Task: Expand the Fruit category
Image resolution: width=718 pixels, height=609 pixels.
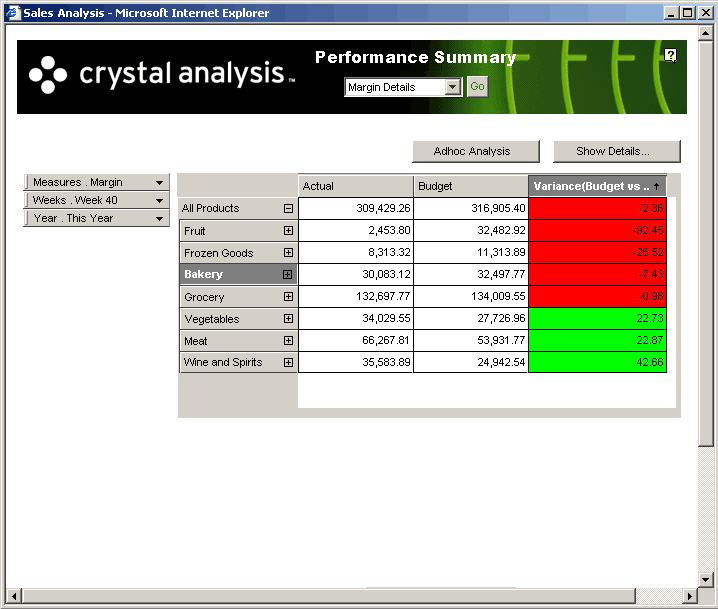Action: pos(288,230)
